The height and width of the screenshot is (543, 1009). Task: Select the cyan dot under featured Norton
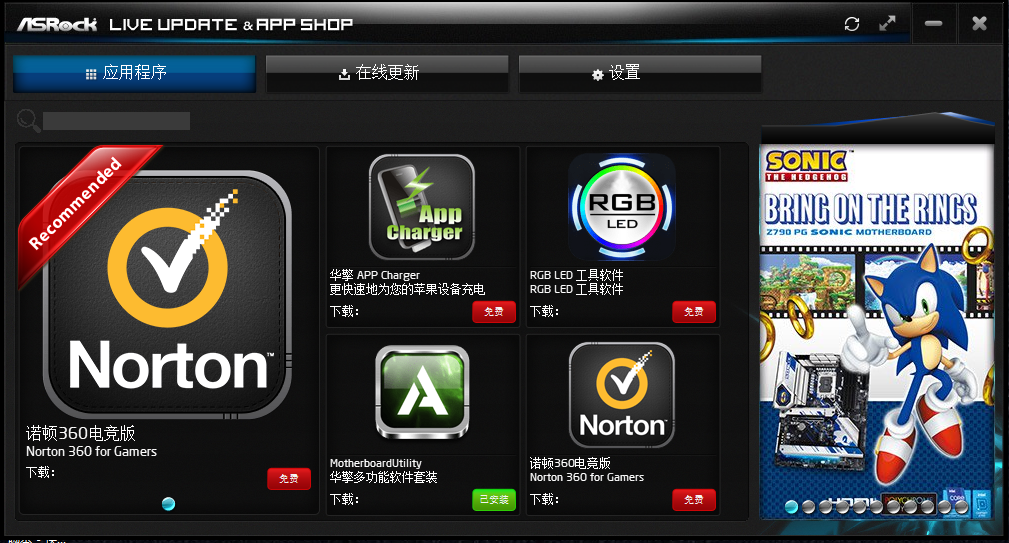pyautogui.click(x=169, y=504)
